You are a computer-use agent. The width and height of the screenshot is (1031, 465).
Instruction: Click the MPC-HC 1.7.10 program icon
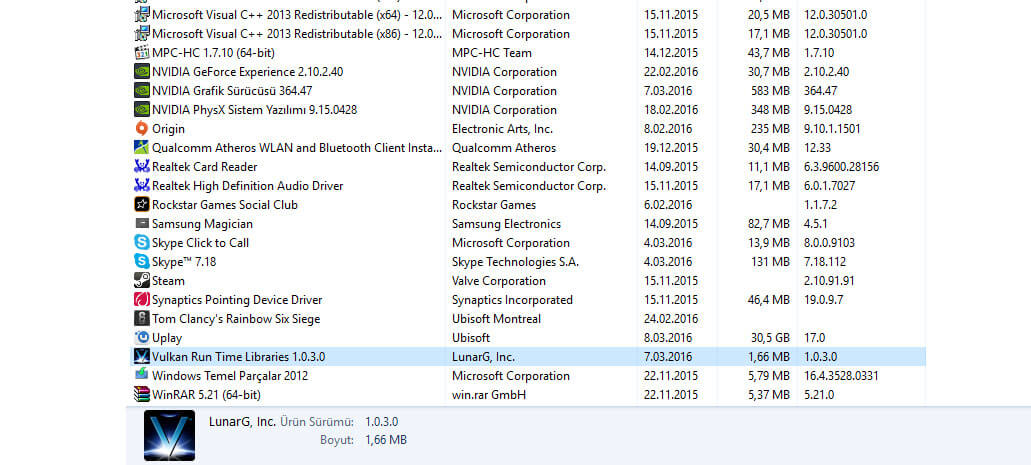[x=141, y=53]
